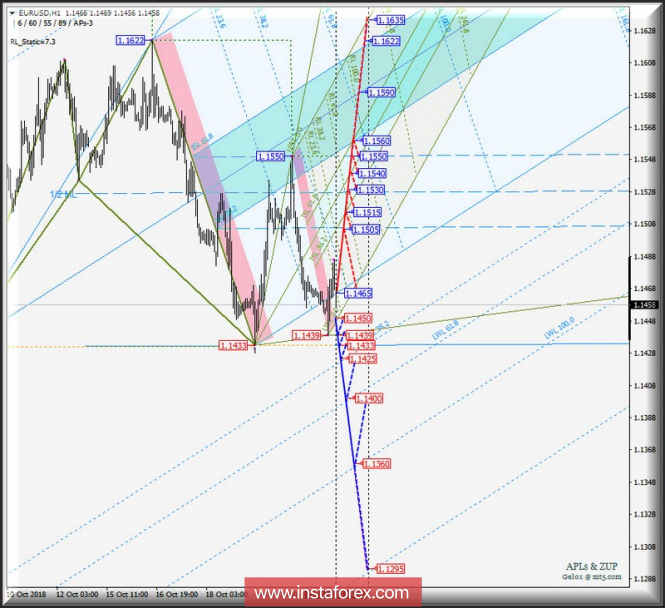This screenshot has height=608, width=665.
Task: Select the RL_Static 7.3 indicator label
Action: click(x=33, y=42)
